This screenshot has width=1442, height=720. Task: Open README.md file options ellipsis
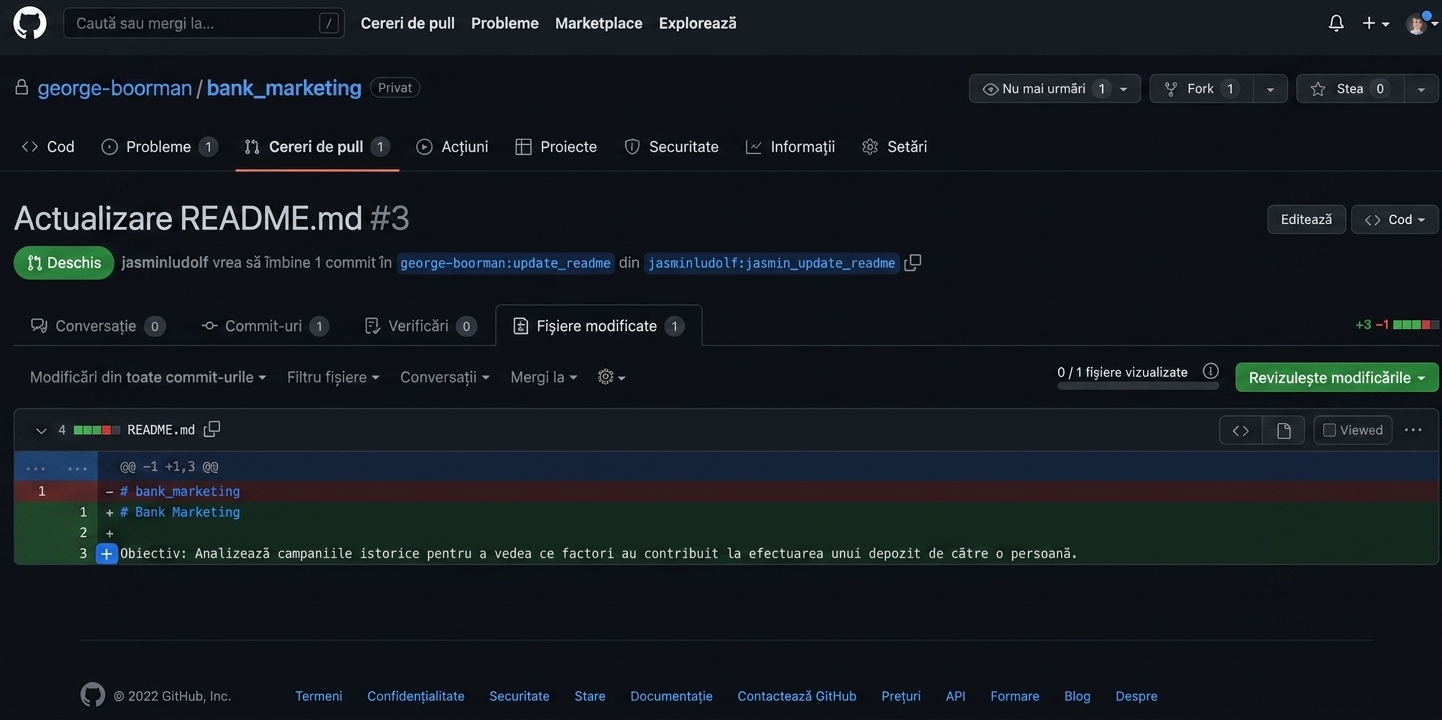[x=1413, y=430]
